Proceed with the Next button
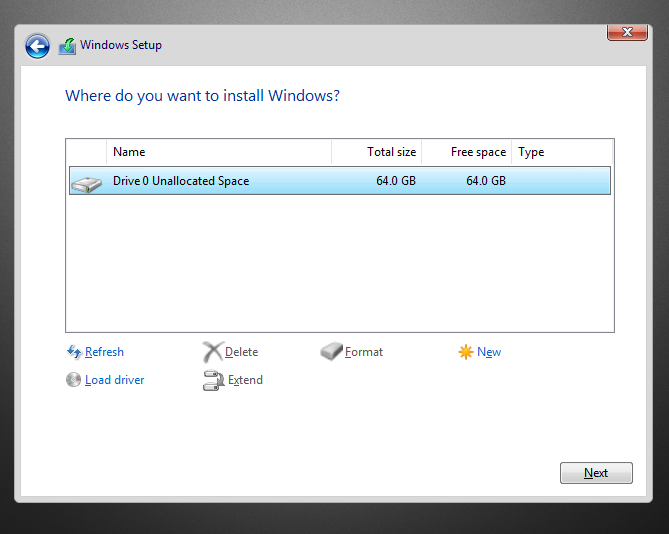Screen dimensions: 669x534 tap(596, 473)
